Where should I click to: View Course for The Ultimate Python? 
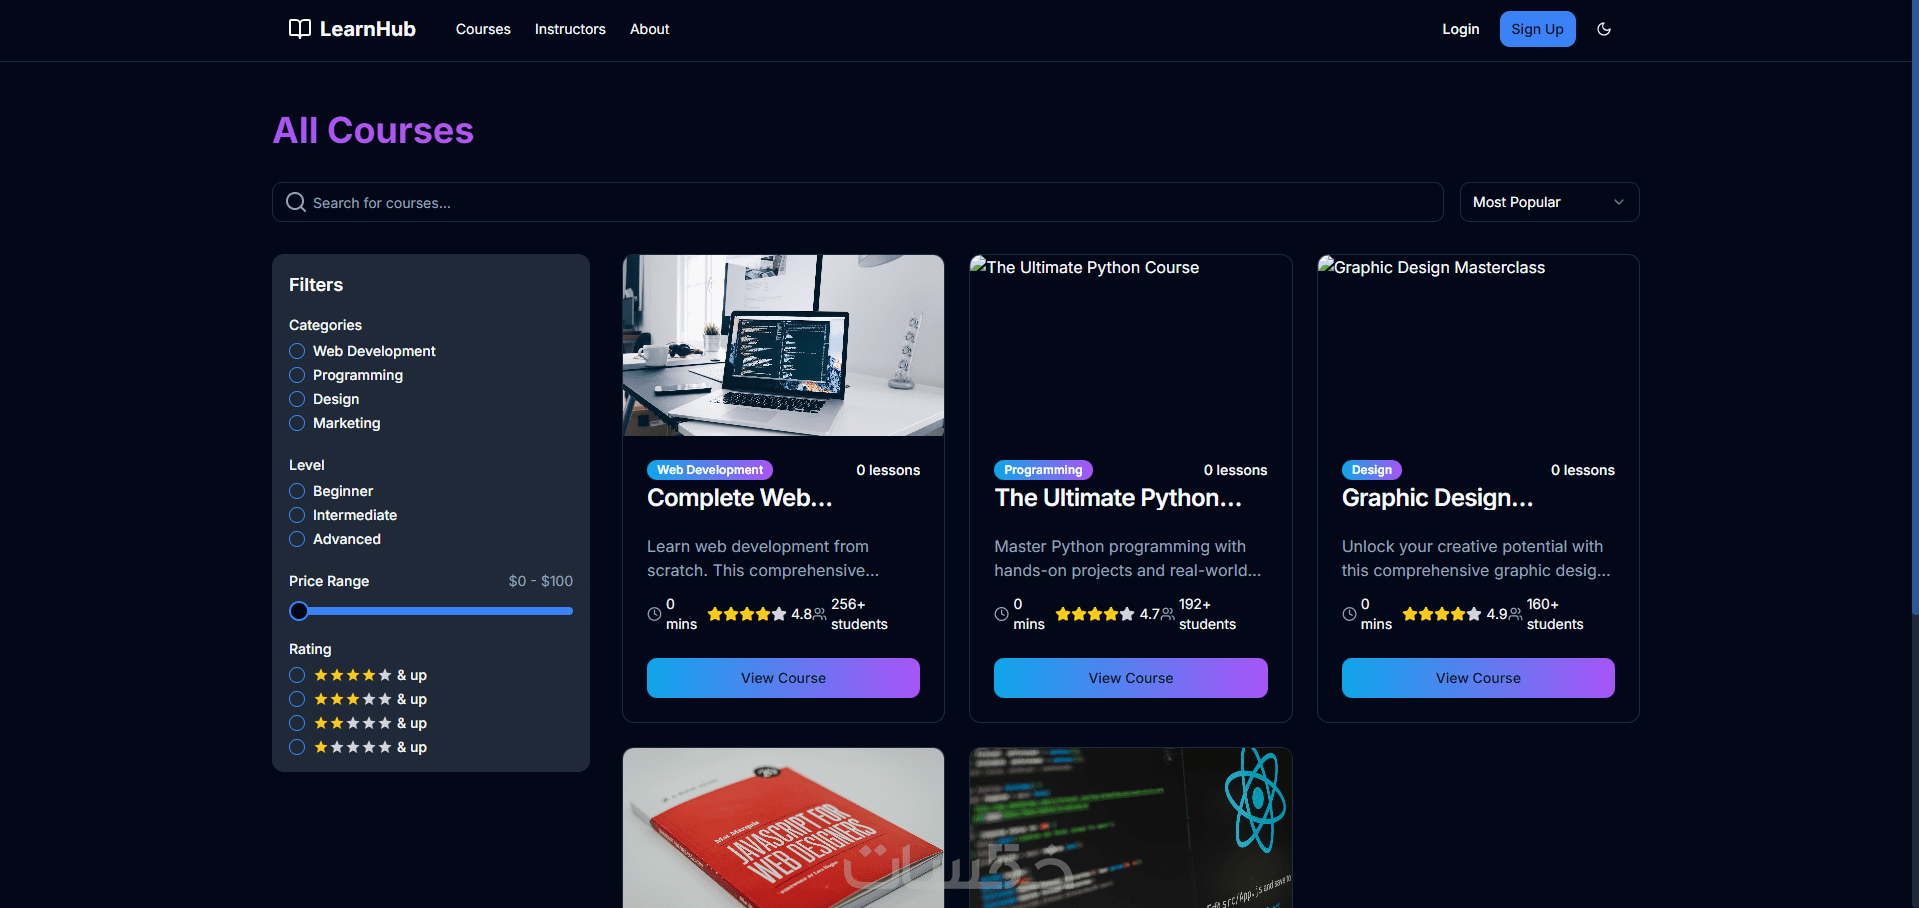[1131, 678]
